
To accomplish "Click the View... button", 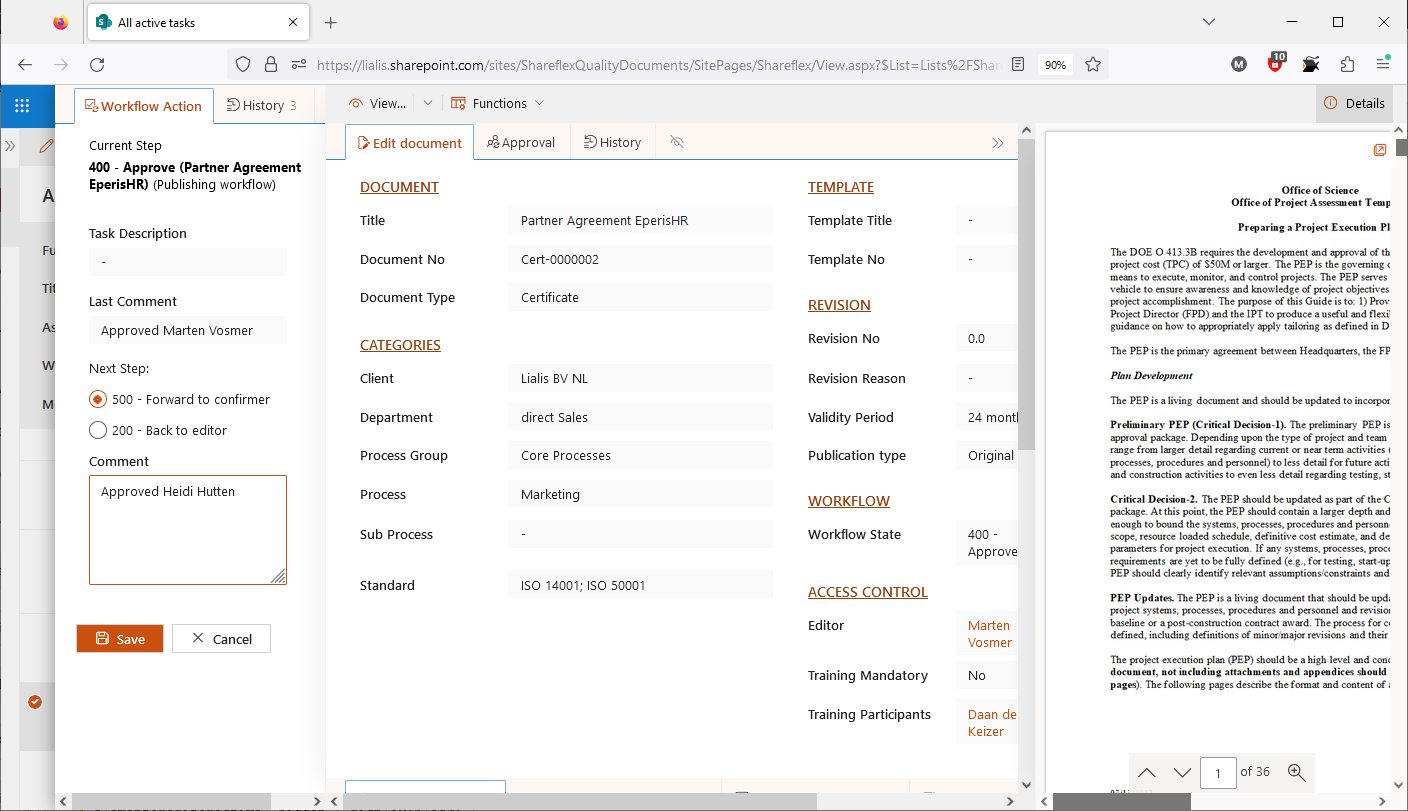I will [378, 103].
